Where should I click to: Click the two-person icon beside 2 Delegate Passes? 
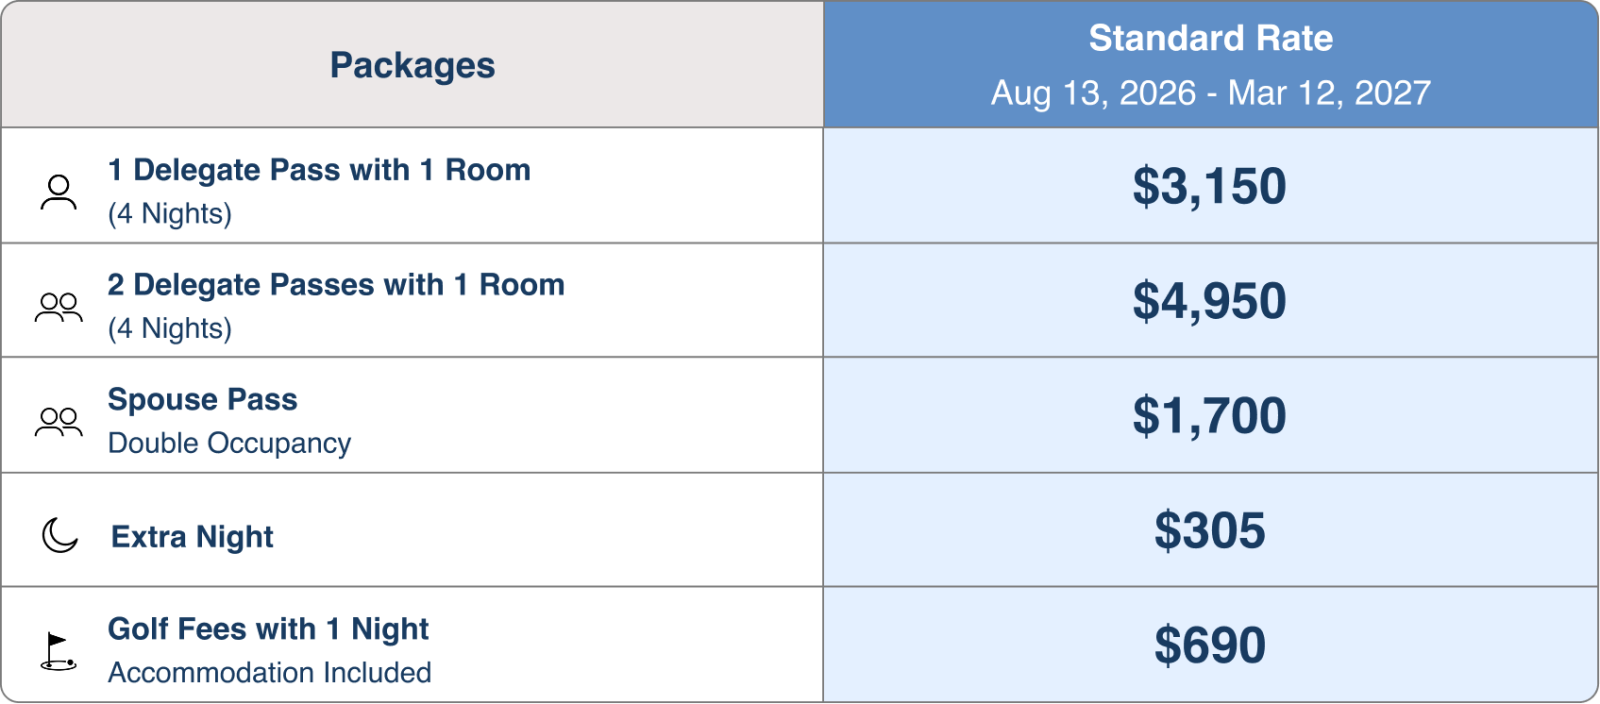pos(59,306)
